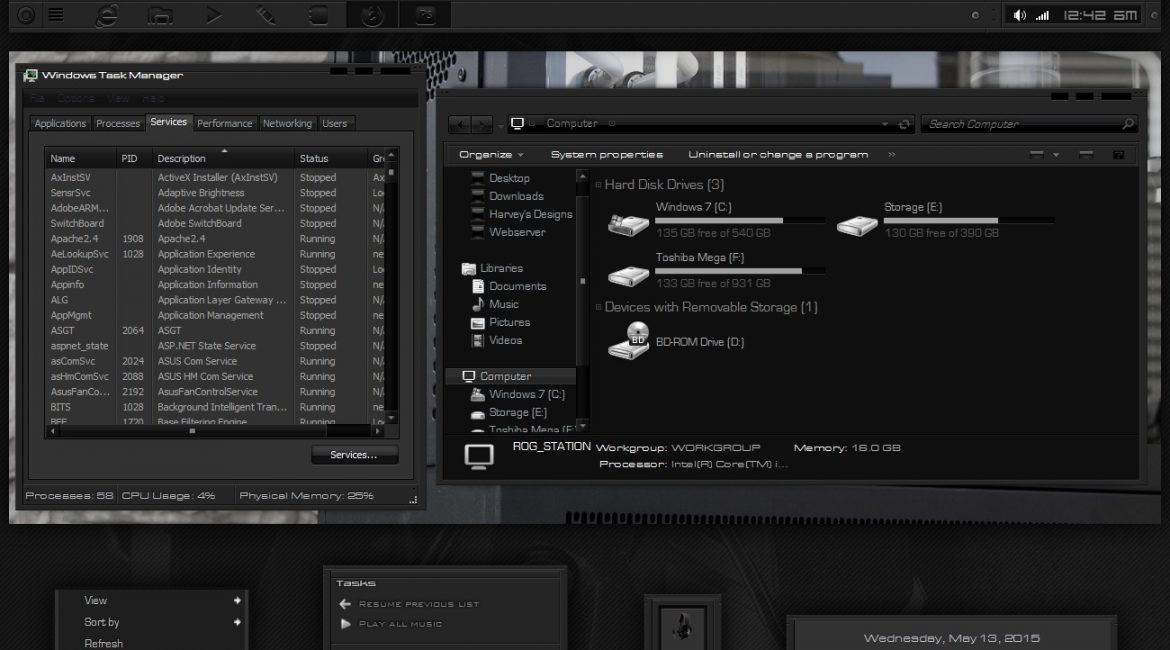The height and width of the screenshot is (650, 1170).
Task: Open the file explorer folder icon in taskbar
Action: [160, 16]
